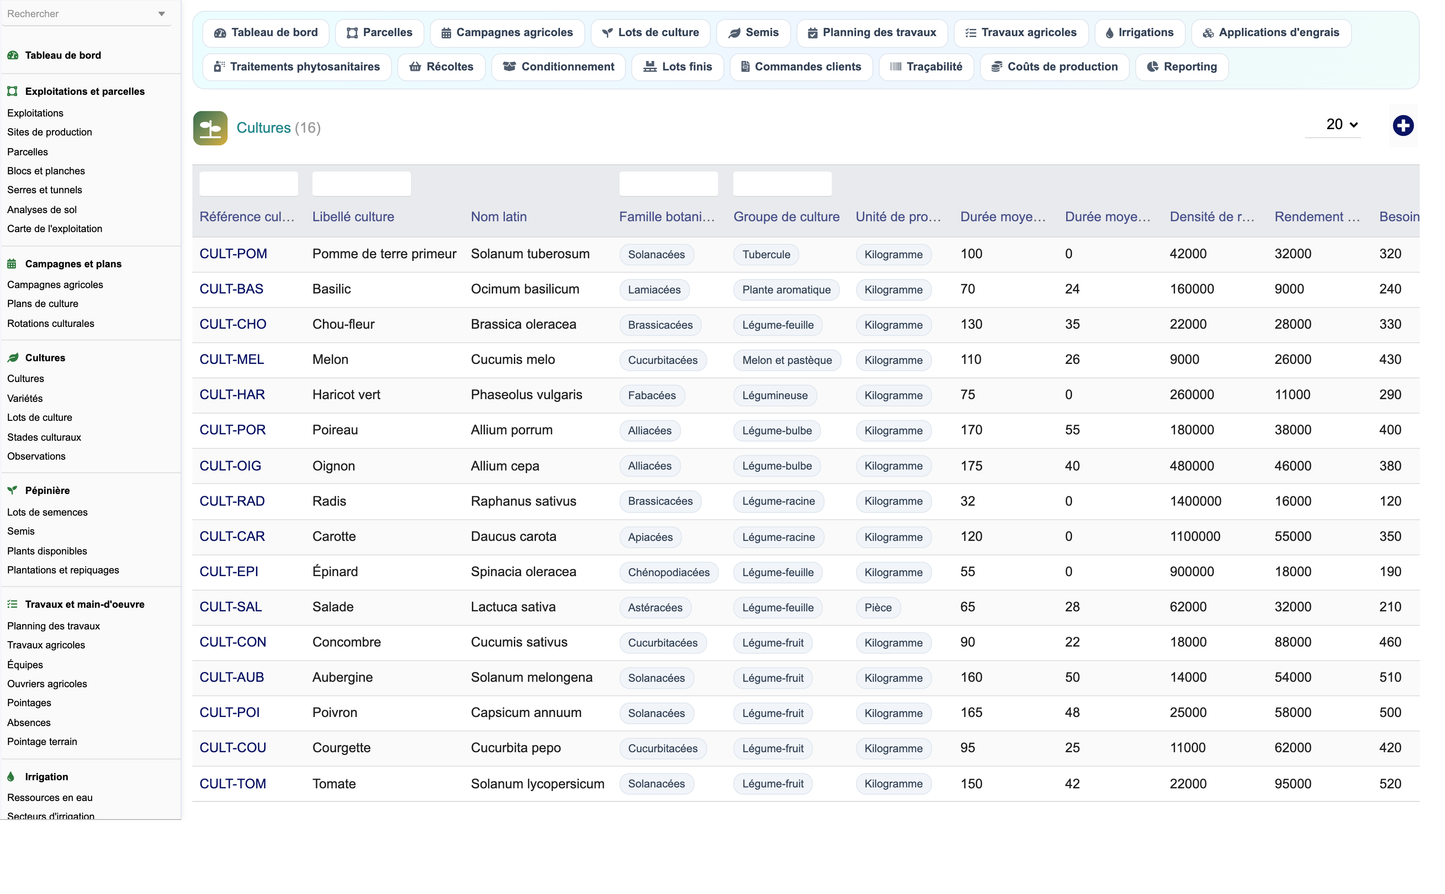
Task: Open the Rechercher dropdown arrow
Action: point(162,14)
